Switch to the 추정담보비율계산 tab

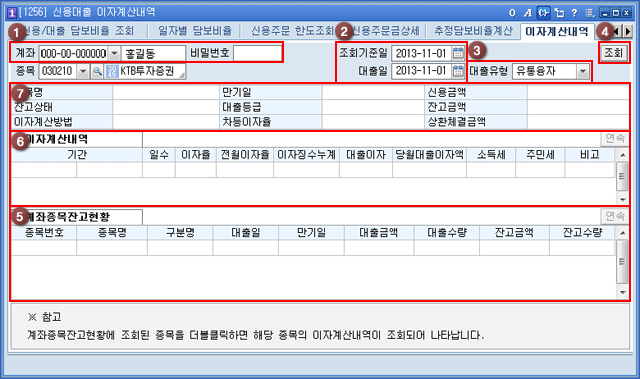[473, 31]
